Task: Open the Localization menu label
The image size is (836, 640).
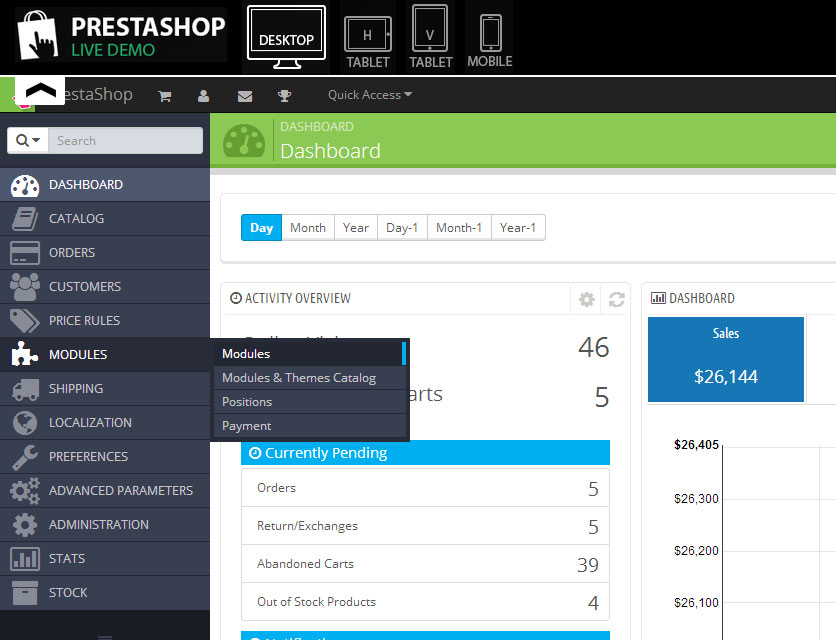Action: pyautogui.click(x=90, y=423)
